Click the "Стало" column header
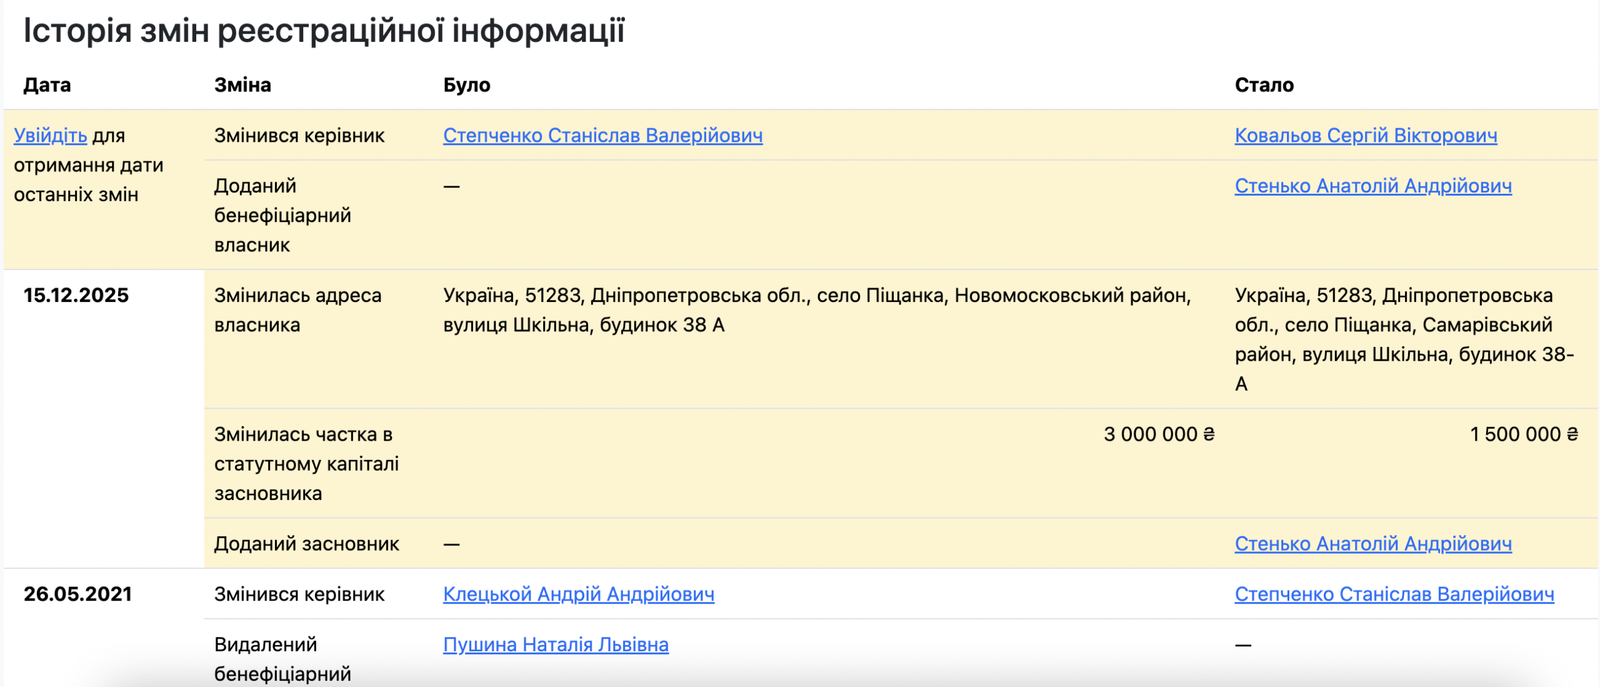1600x687 pixels. click(x=1264, y=85)
